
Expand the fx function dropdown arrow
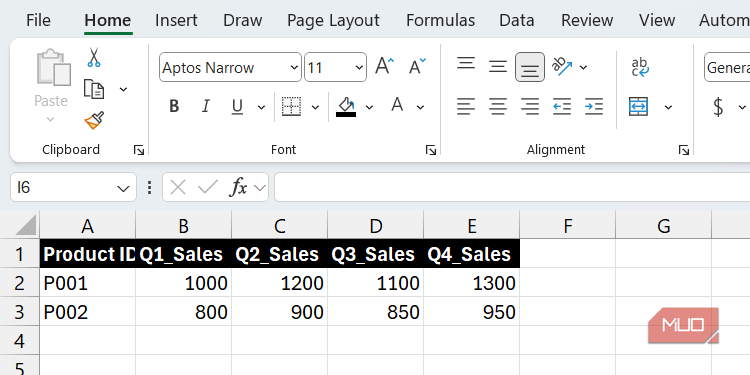click(260, 188)
